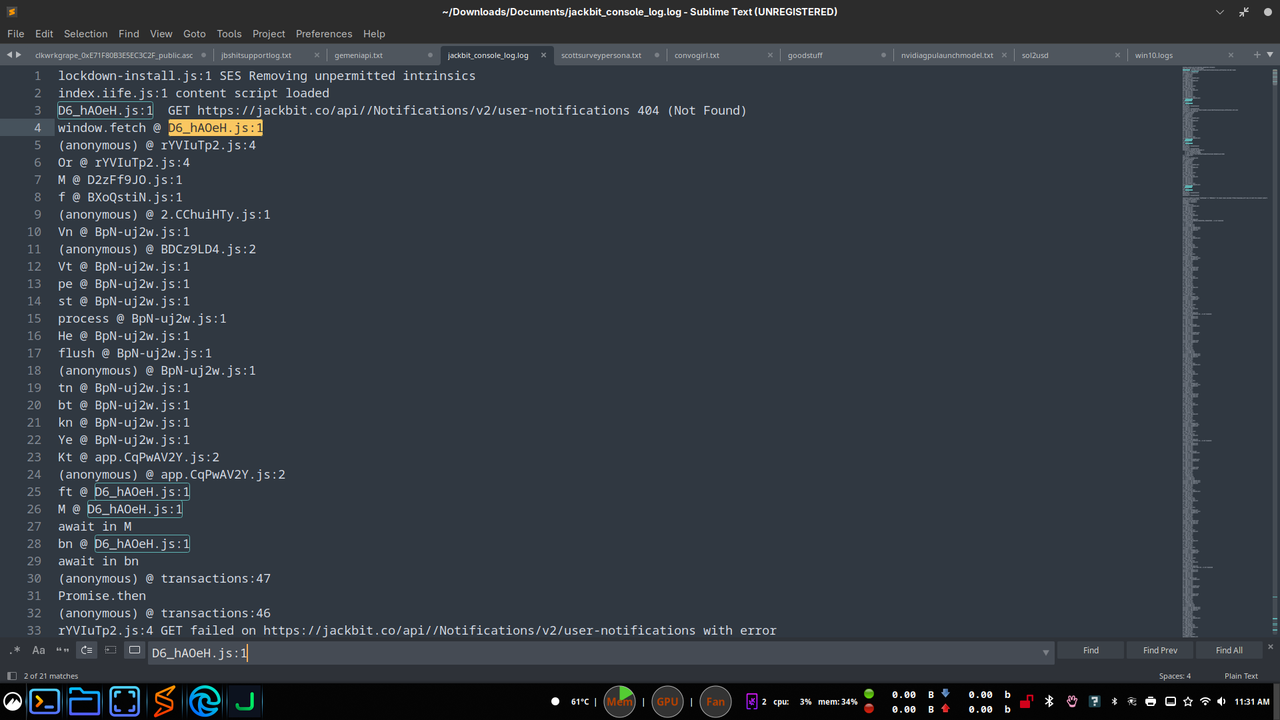Toggle wrap search option
The image size is (1280, 720).
pos(87,651)
